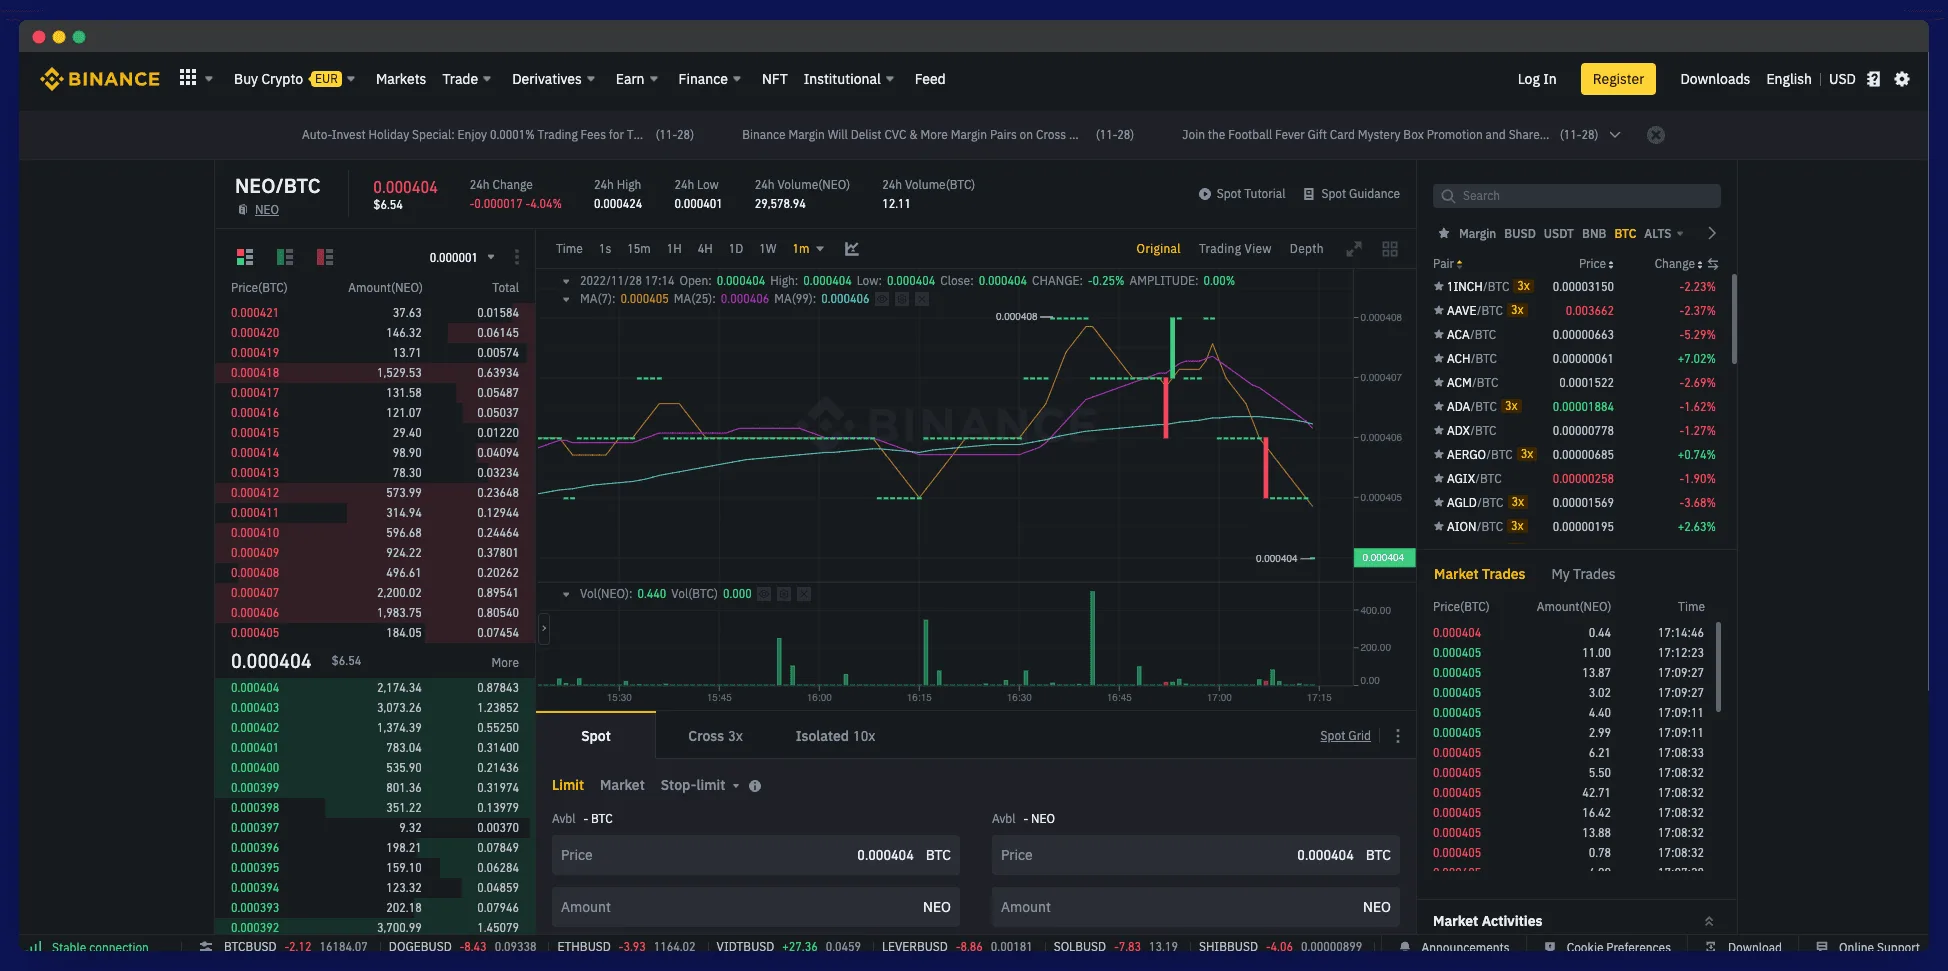Open the 1m timeframe dropdown
The image size is (1948, 971).
[821, 249]
